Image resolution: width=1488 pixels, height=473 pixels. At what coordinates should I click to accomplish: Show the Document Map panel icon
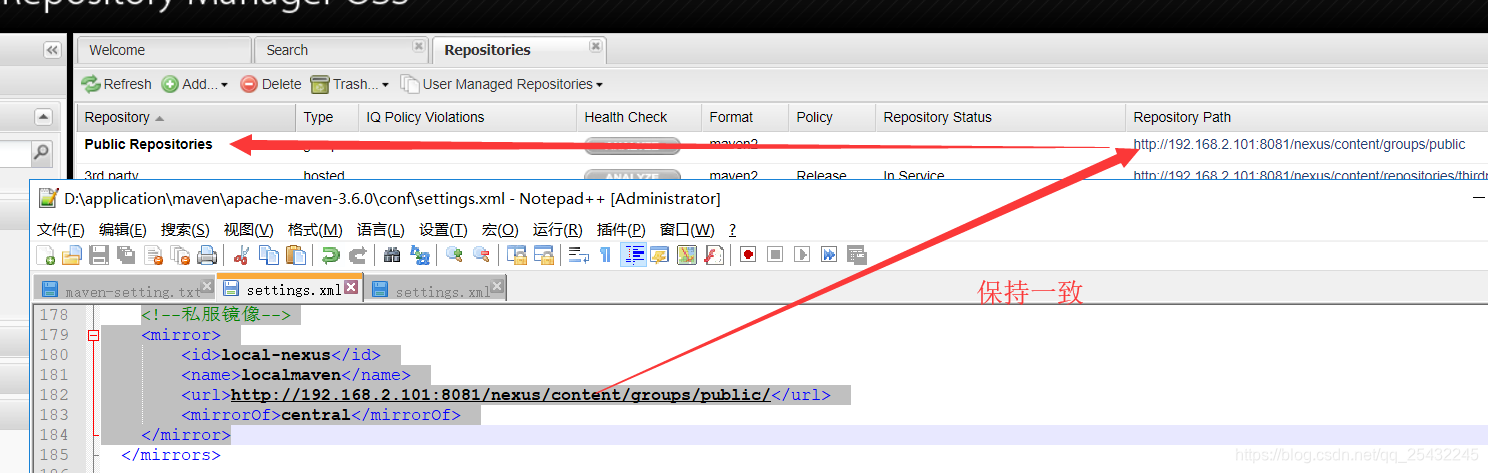(687, 255)
